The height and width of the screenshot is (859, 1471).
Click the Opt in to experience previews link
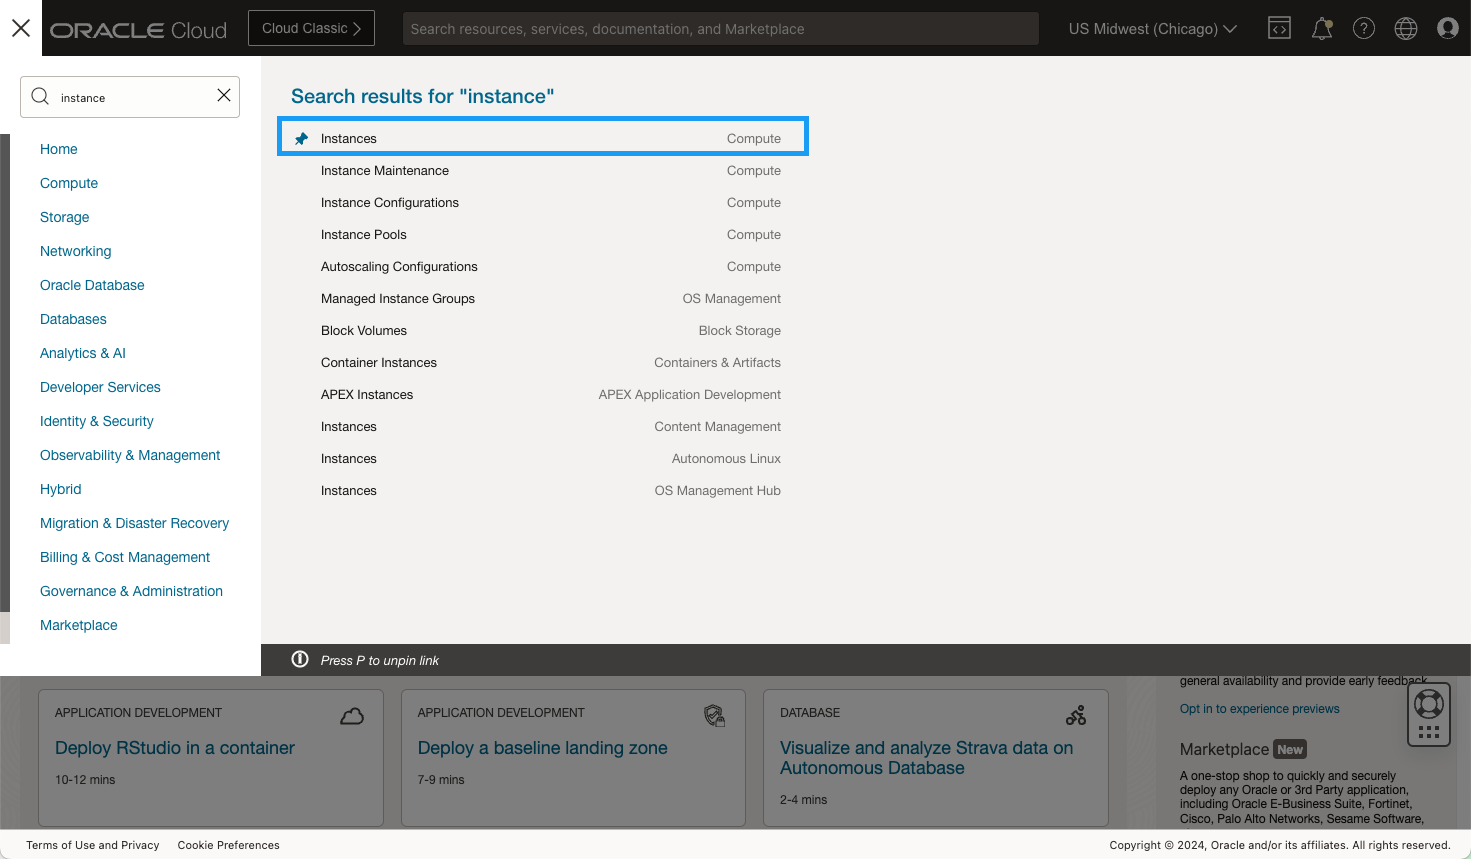pyautogui.click(x=1259, y=709)
